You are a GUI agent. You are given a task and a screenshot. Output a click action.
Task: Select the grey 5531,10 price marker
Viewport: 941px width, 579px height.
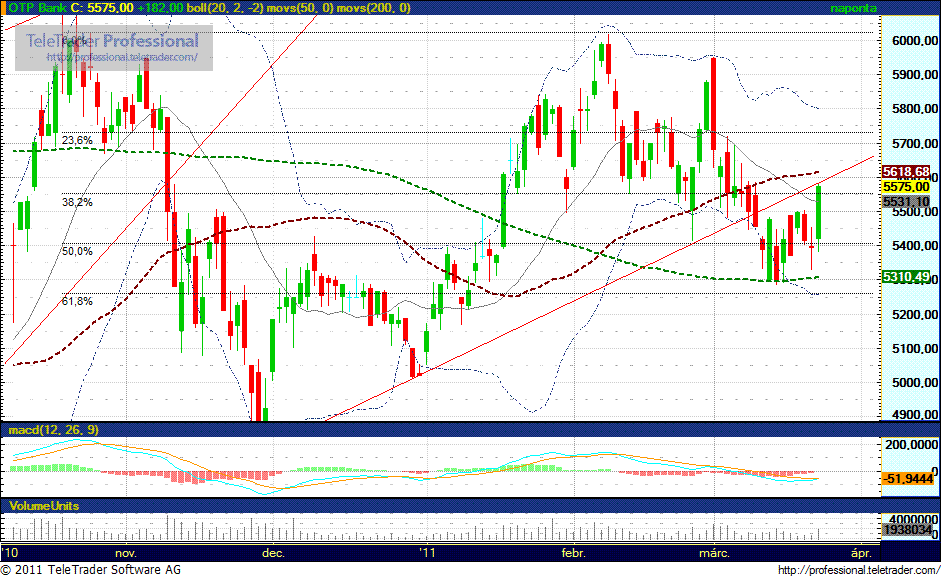[907, 202]
